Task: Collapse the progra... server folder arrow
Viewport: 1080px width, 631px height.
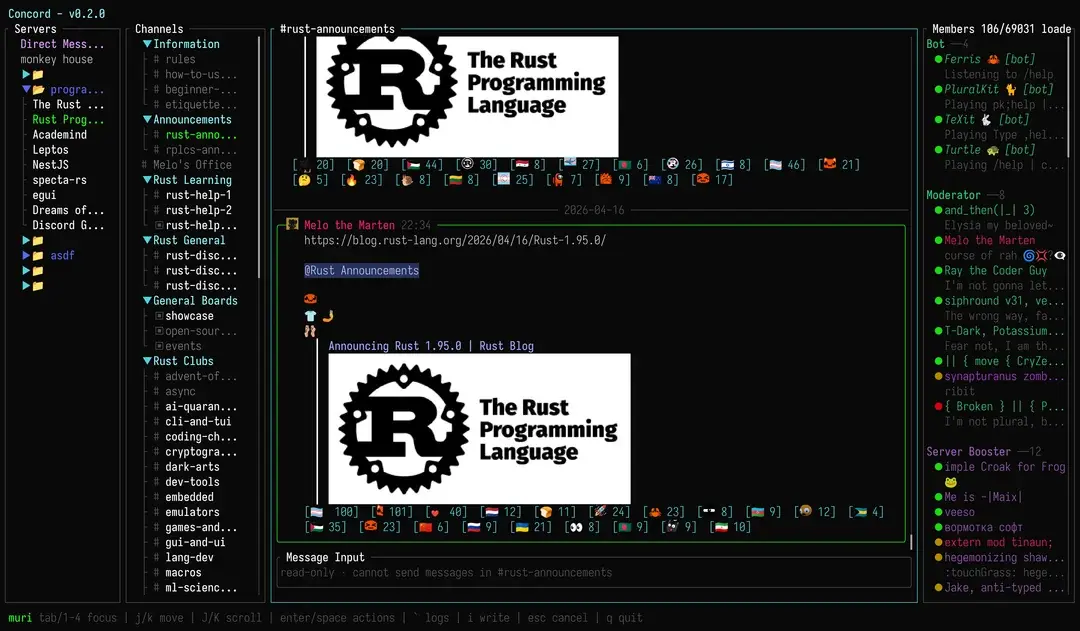Action: (x=25, y=90)
